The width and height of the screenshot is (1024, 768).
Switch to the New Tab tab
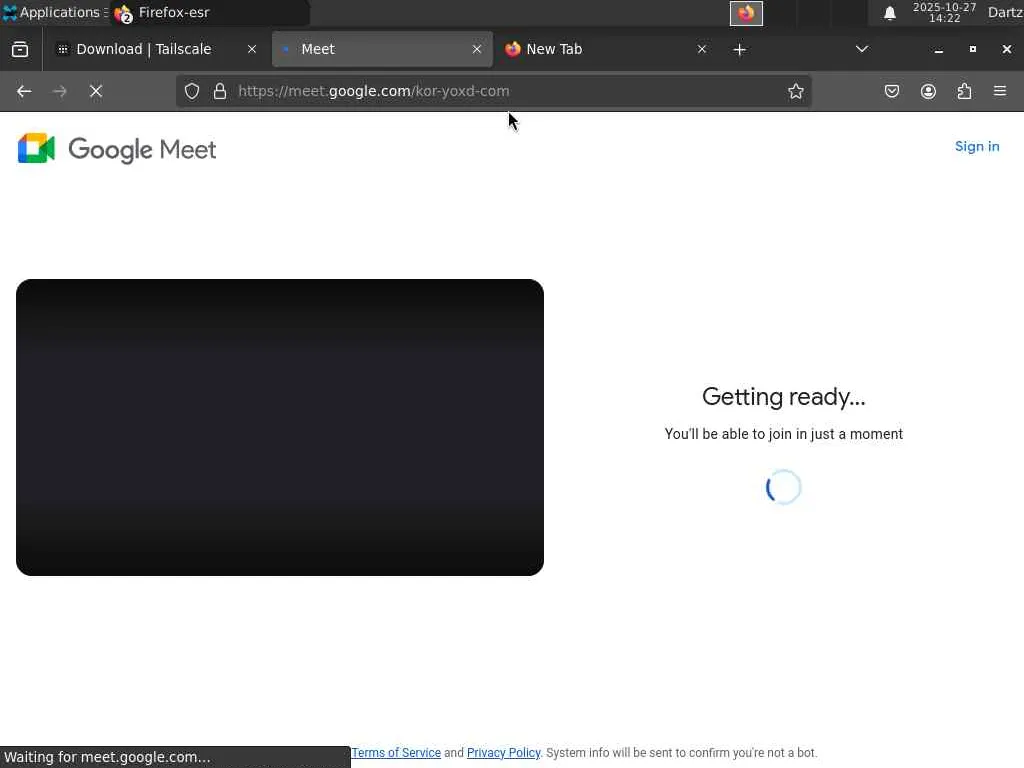(607, 49)
